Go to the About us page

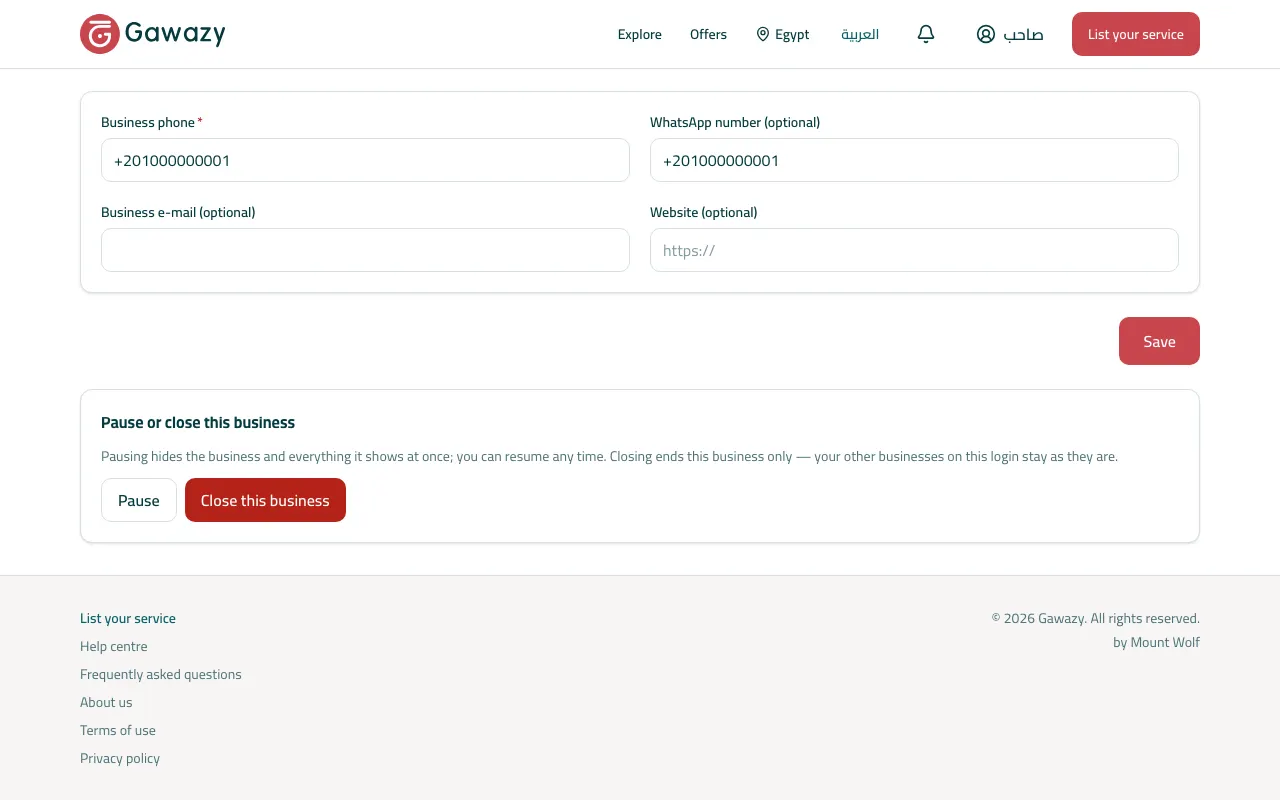click(106, 702)
